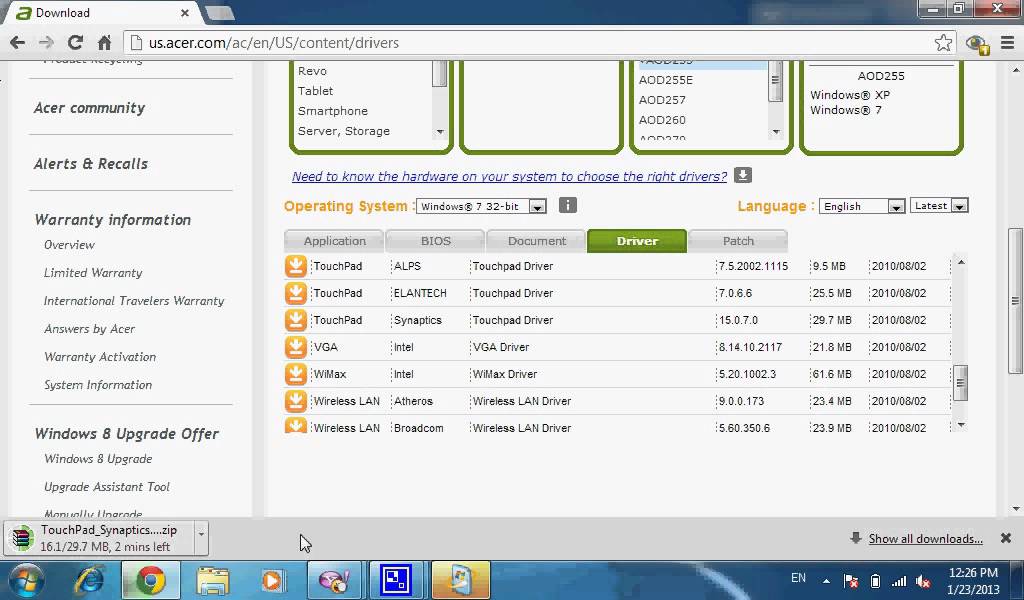Screen dimensions: 1024x600
Task: Click the driver table scrollbar thumb
Action: click(960, 382)
